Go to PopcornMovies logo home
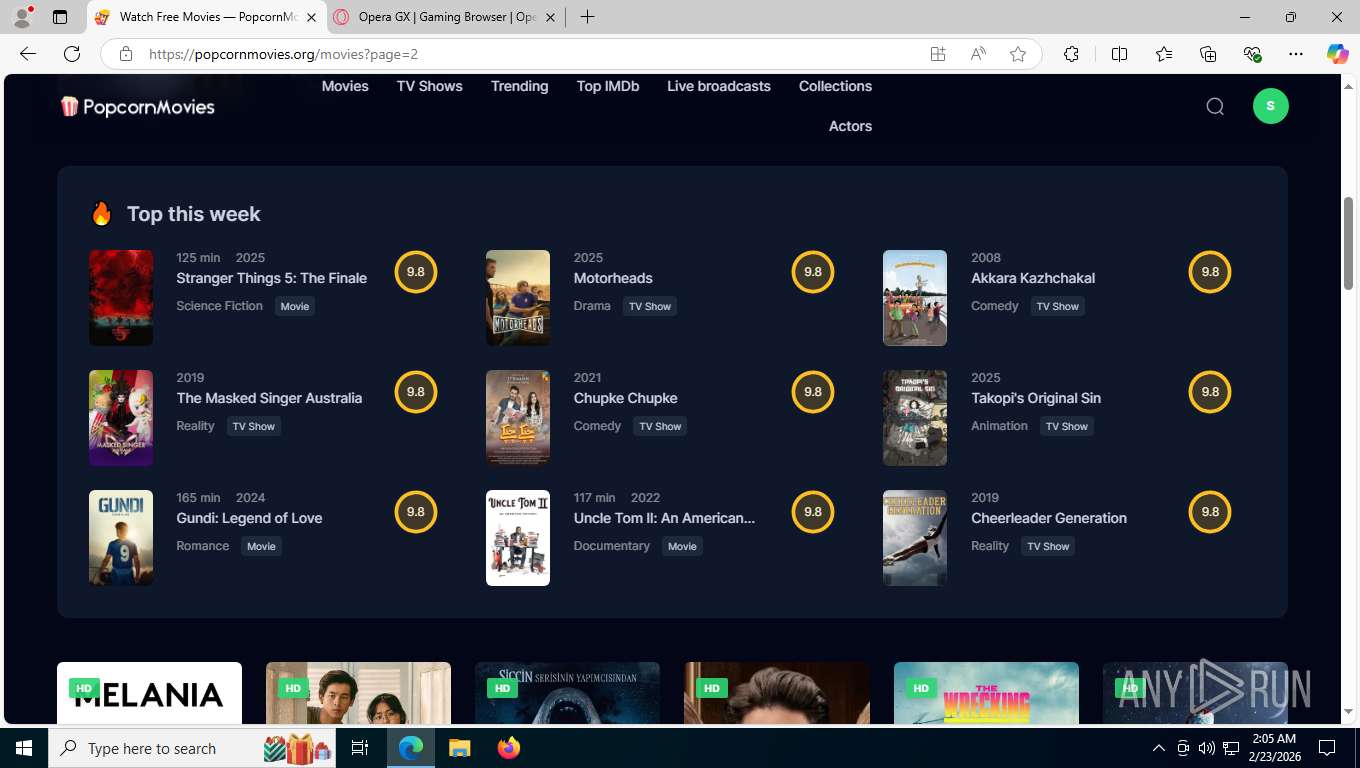The width and height of the screenshot is (1360, 768). [137, 106]
